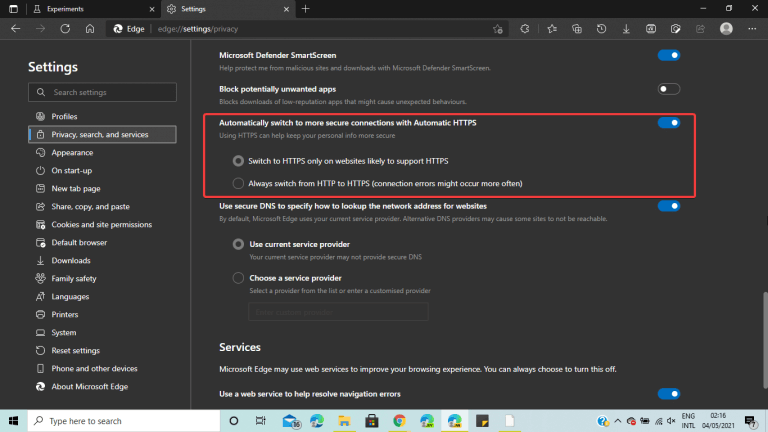
Task: Open Downloads settings section
Action: pyautogui.click(x=102, y=261)
